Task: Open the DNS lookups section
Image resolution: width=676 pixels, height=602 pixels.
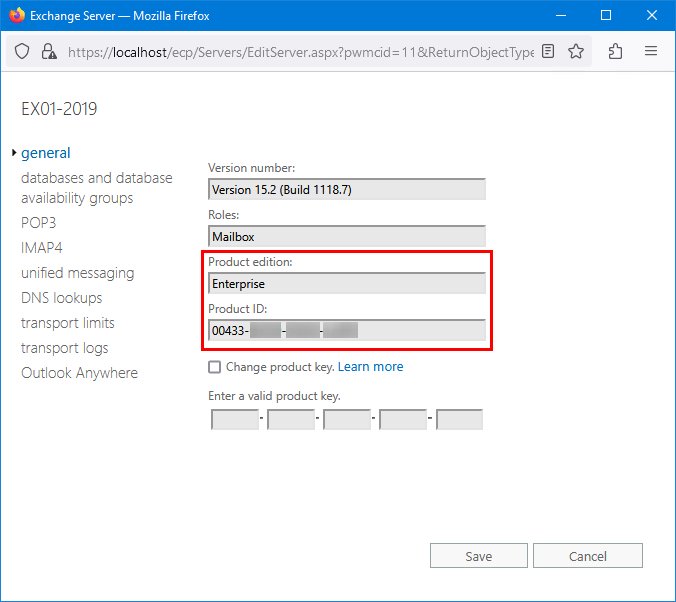Action: coord(62,298)
